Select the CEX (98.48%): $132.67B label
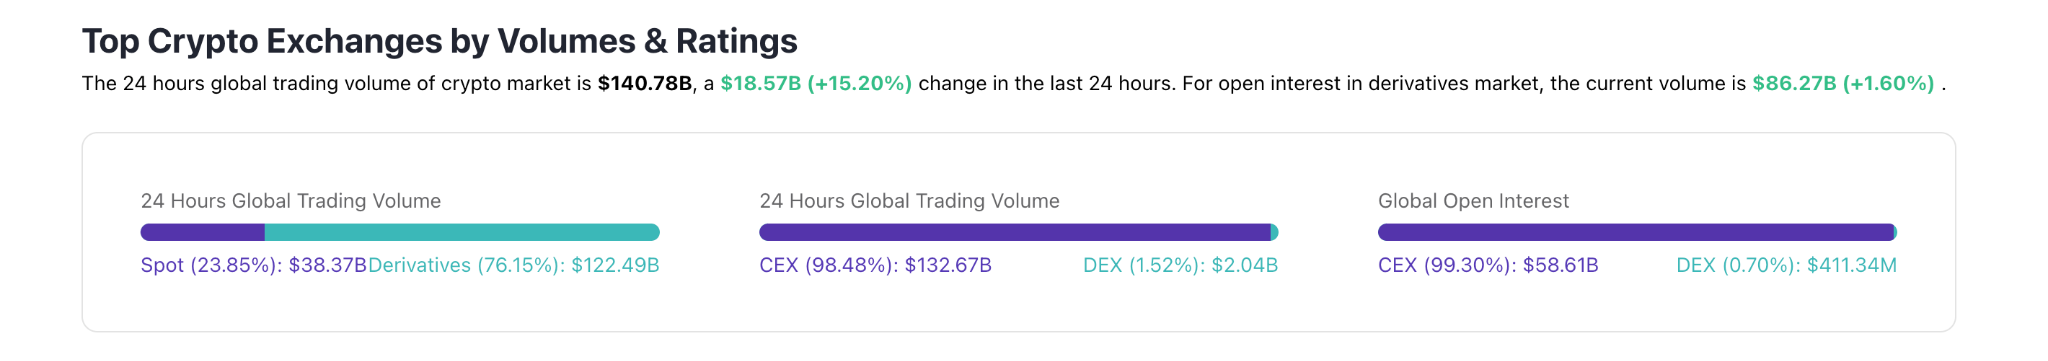The image size is (2048, 361). (876, 265)
